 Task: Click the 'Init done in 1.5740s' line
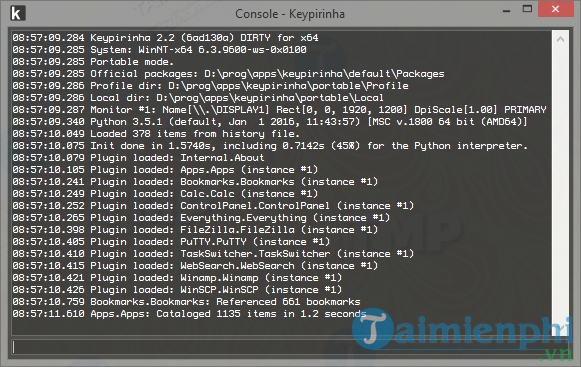coord(270,146)
